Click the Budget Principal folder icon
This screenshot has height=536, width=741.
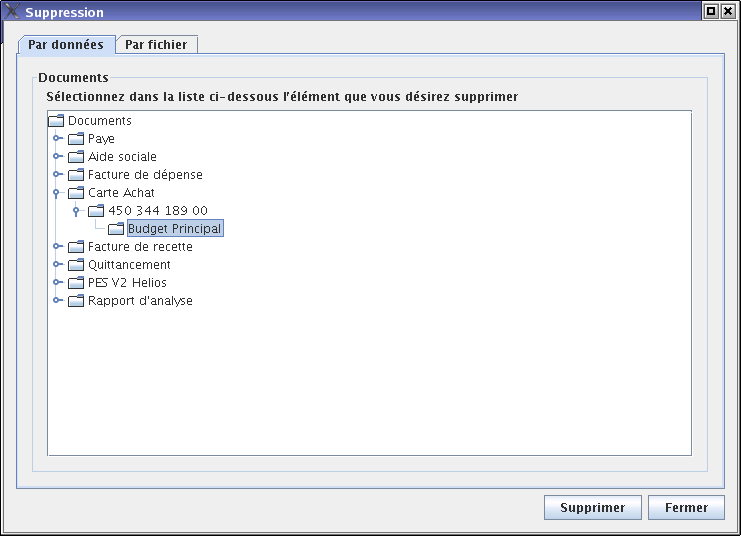pos(116,229)
